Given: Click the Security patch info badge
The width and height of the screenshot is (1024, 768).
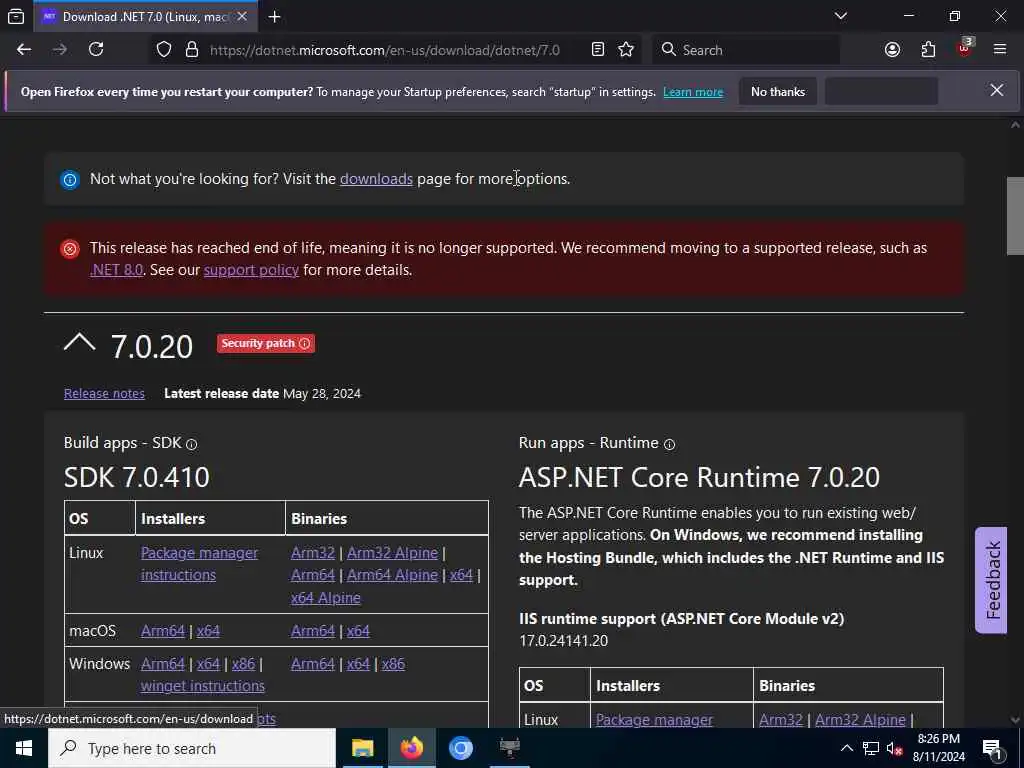Looking at the screenshot, I should [x=266, y=344].
